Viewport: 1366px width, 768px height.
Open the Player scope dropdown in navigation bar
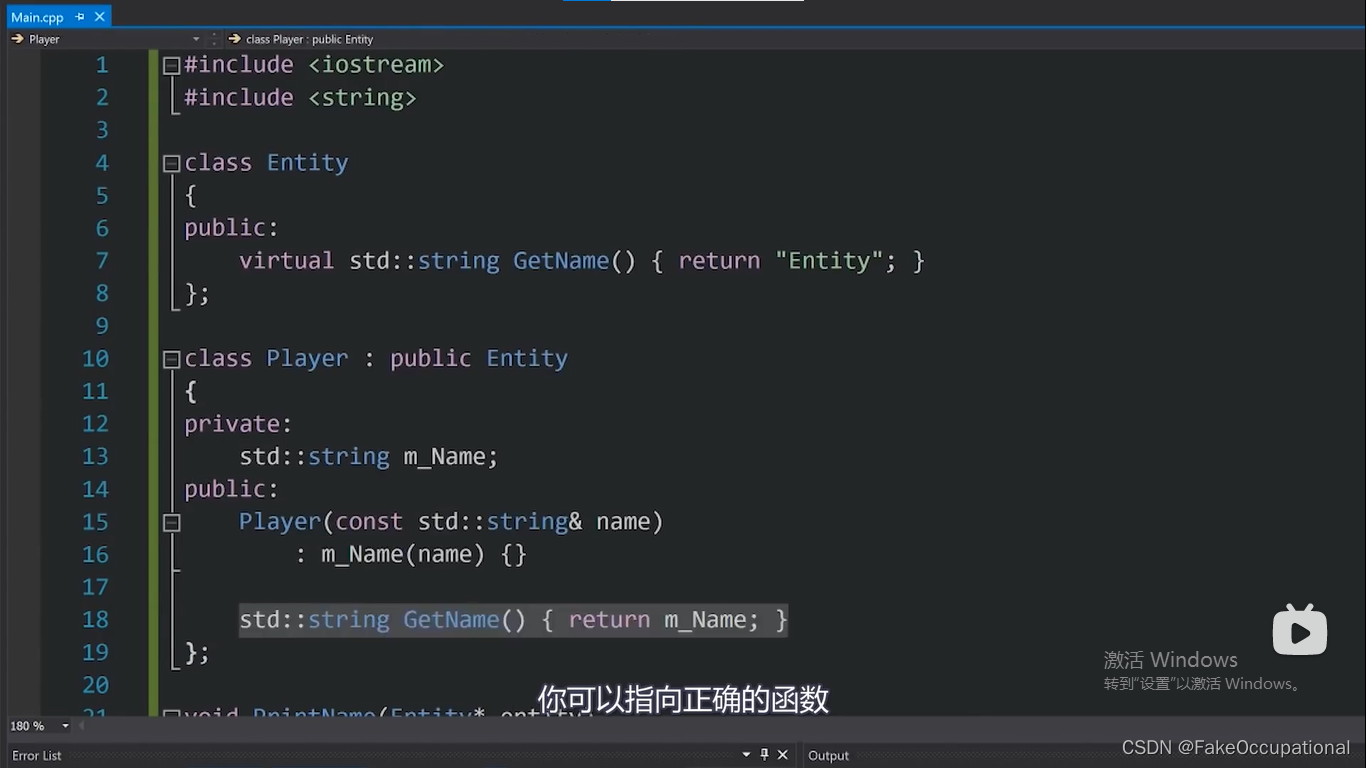(198, 39)
